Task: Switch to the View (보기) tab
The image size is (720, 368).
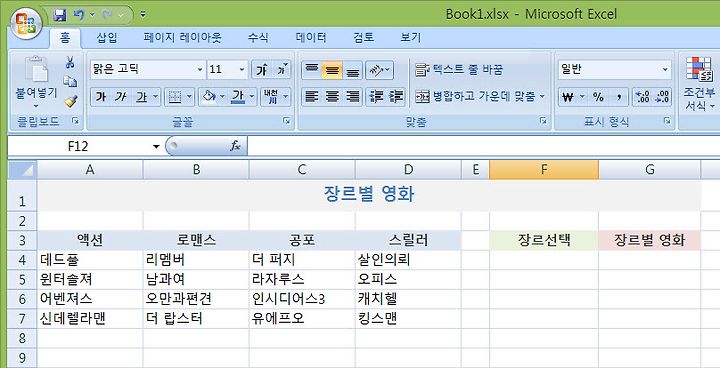Action: [x=411, y=38]
